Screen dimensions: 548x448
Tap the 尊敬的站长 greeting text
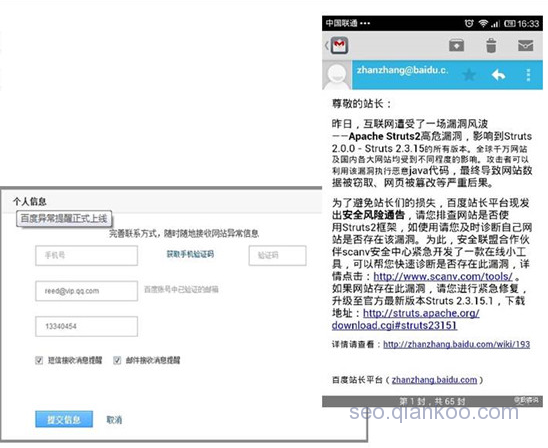(362, 104)
